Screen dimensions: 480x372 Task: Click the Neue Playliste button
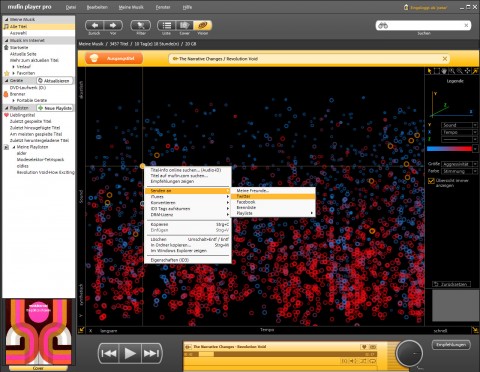55,108
